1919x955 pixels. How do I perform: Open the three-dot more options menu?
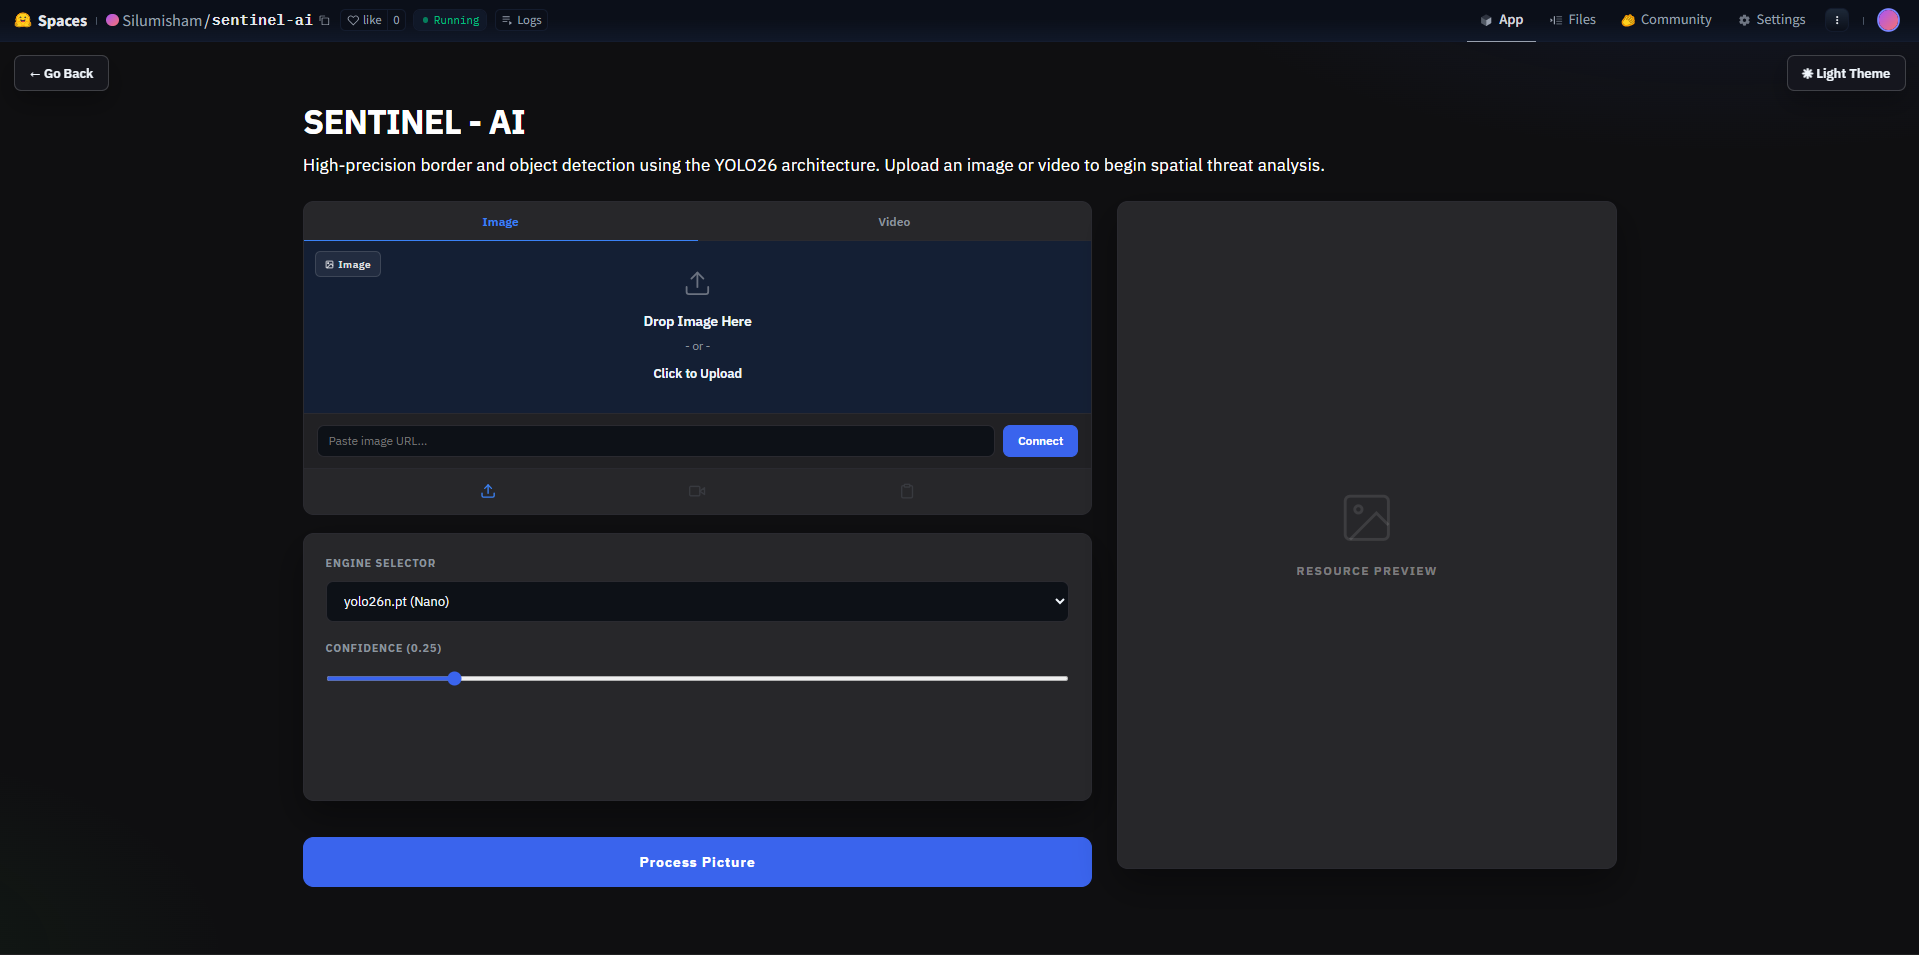[1837, 20]
